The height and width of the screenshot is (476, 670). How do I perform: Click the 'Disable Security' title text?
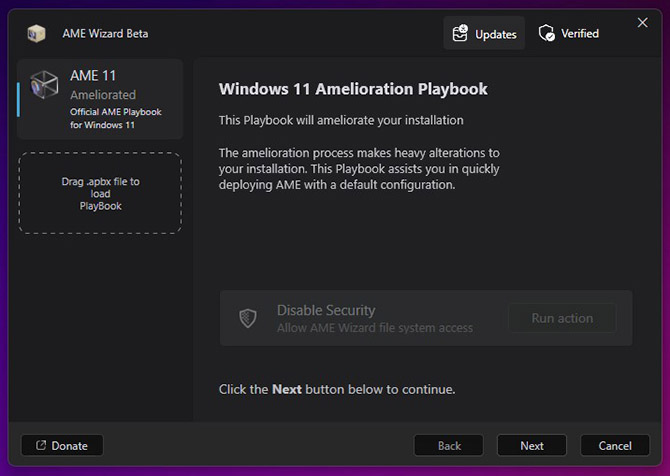click(x=326, y=310)
